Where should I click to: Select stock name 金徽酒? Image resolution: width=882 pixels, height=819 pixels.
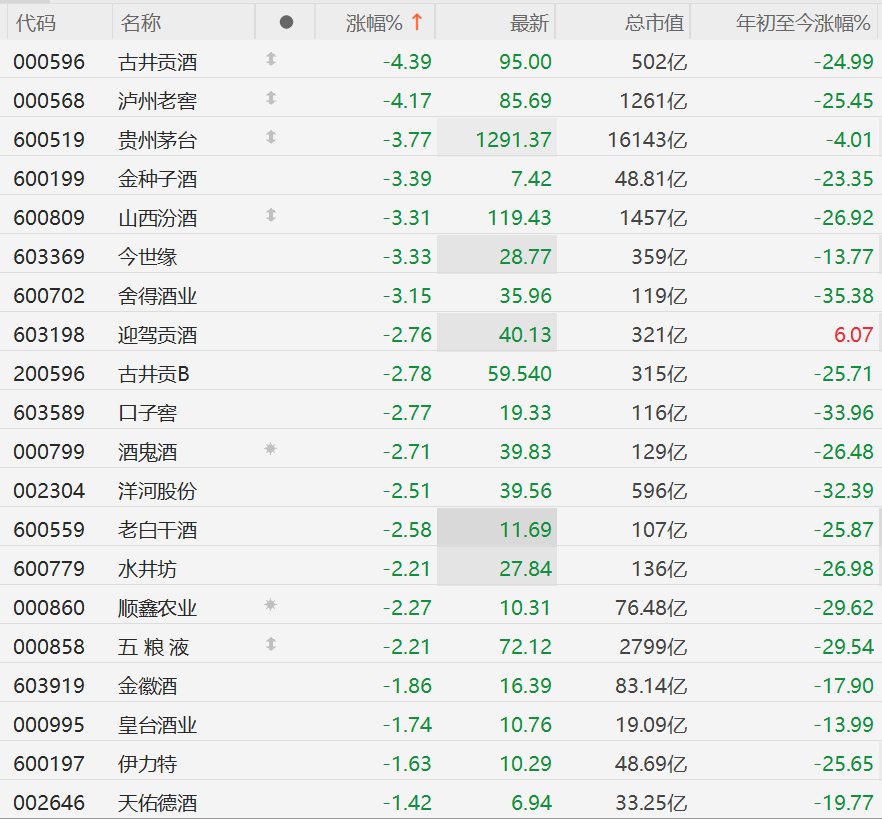pyautogui.click(x=147, y=686)
